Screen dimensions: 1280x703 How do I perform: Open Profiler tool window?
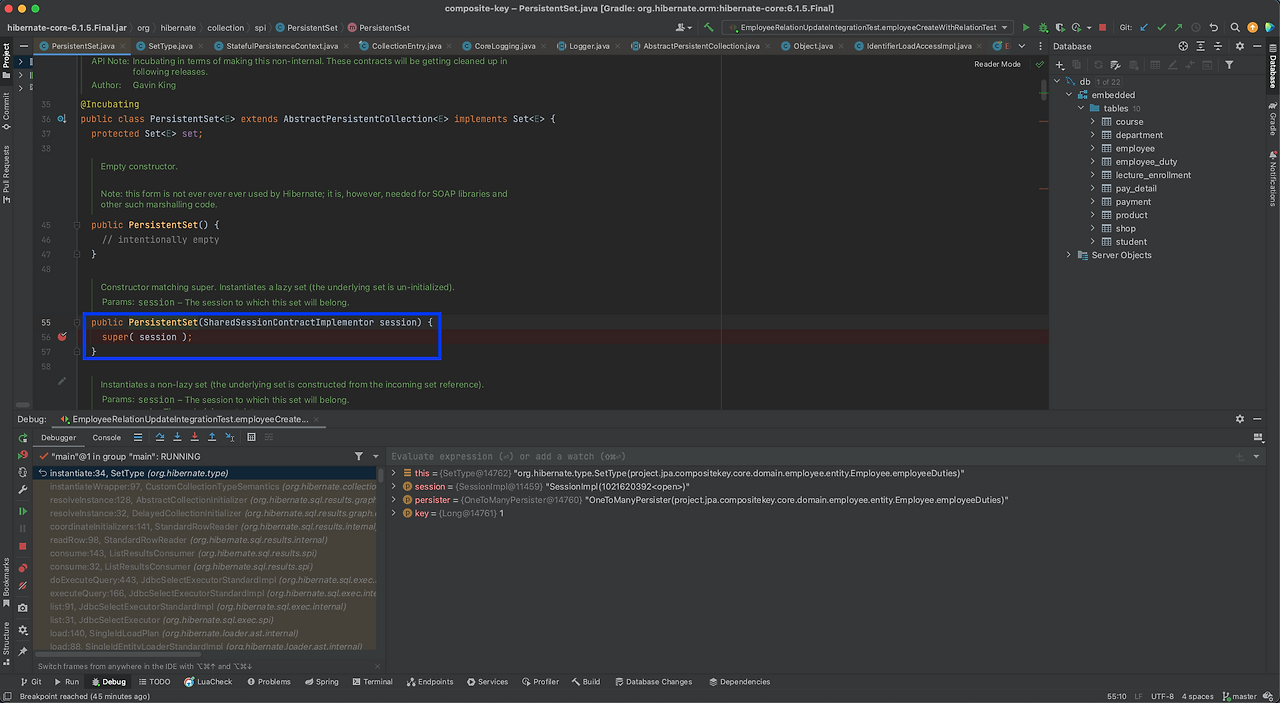pos(540,682)
